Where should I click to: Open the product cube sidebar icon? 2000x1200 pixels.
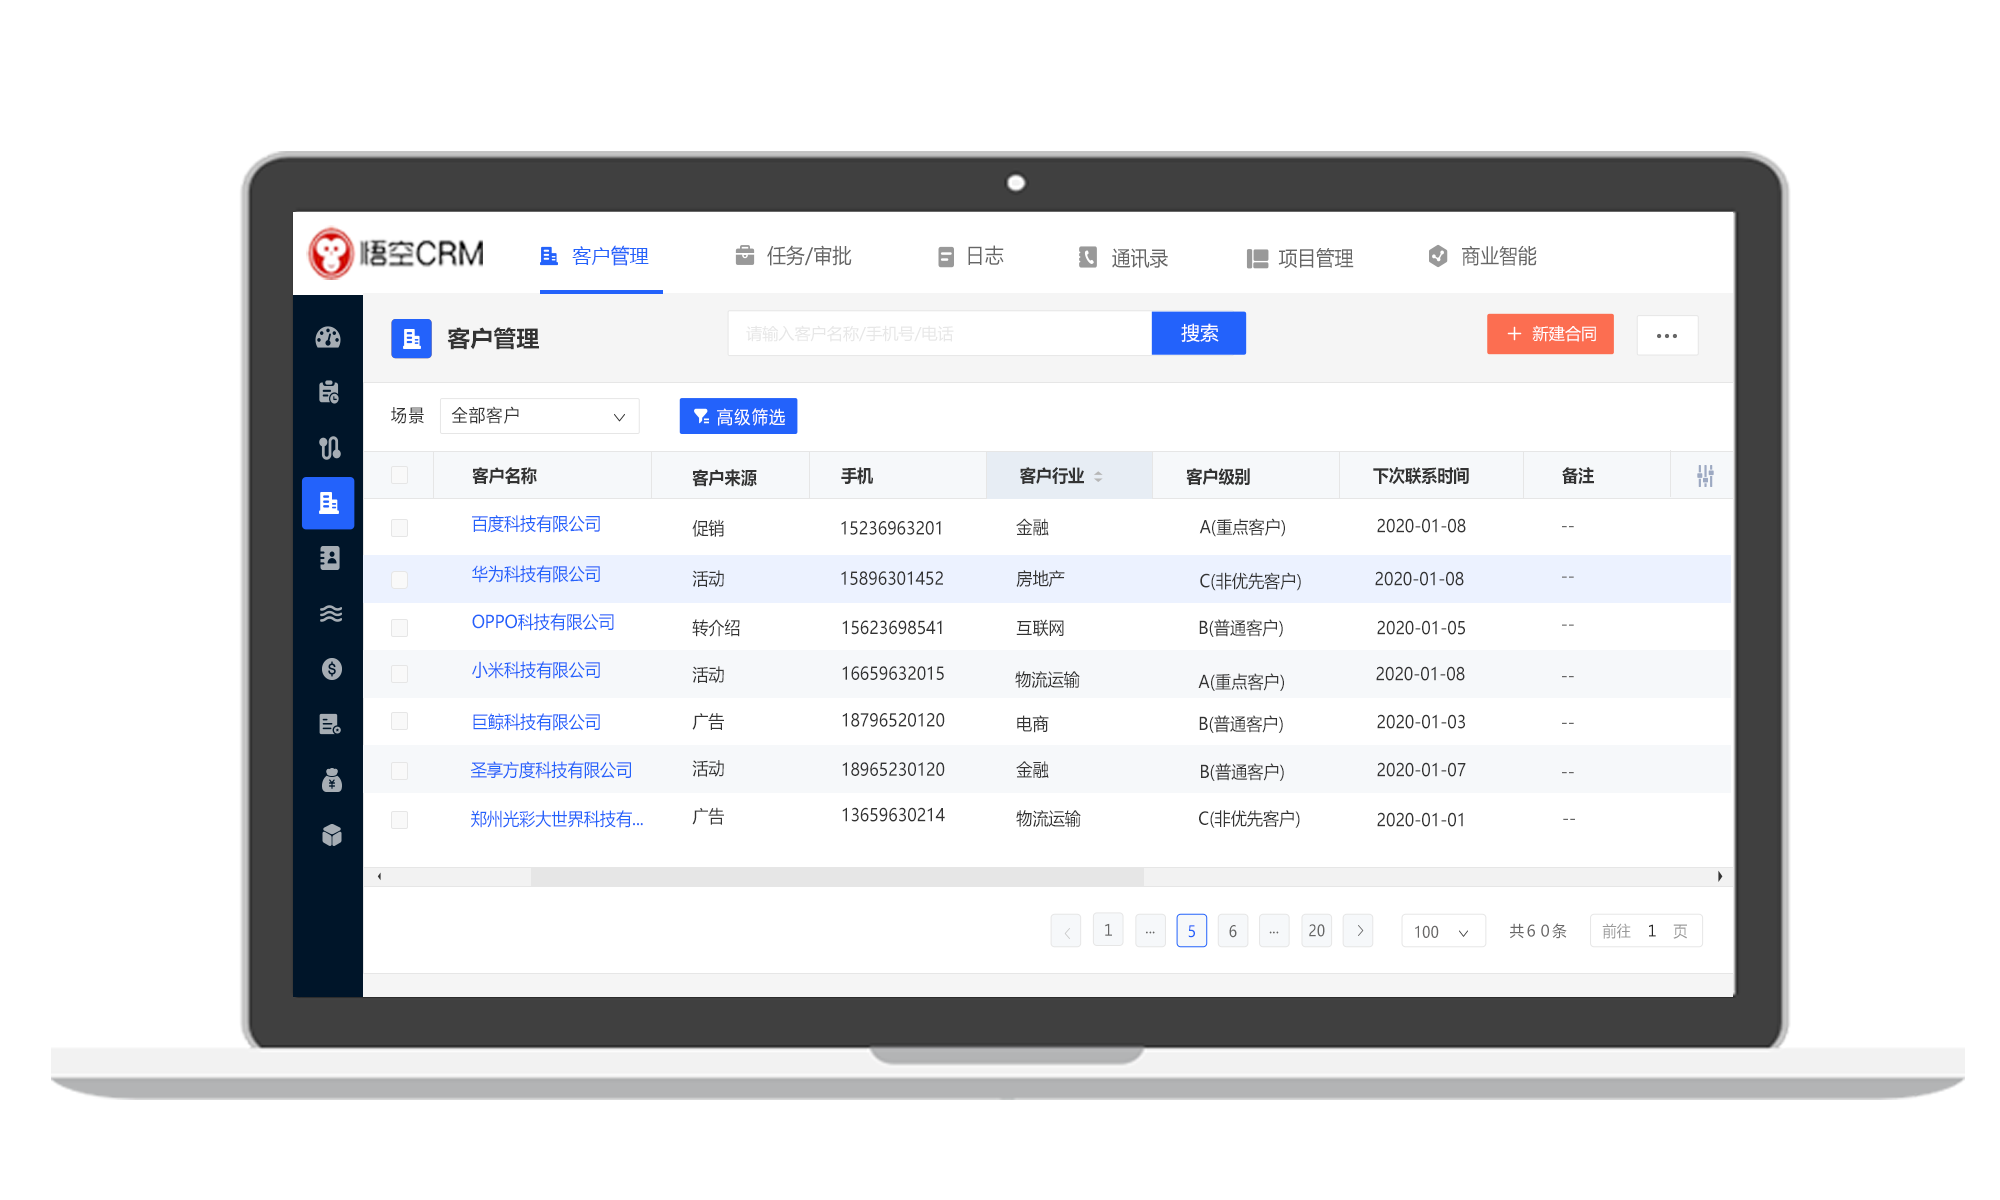[331, 835]
